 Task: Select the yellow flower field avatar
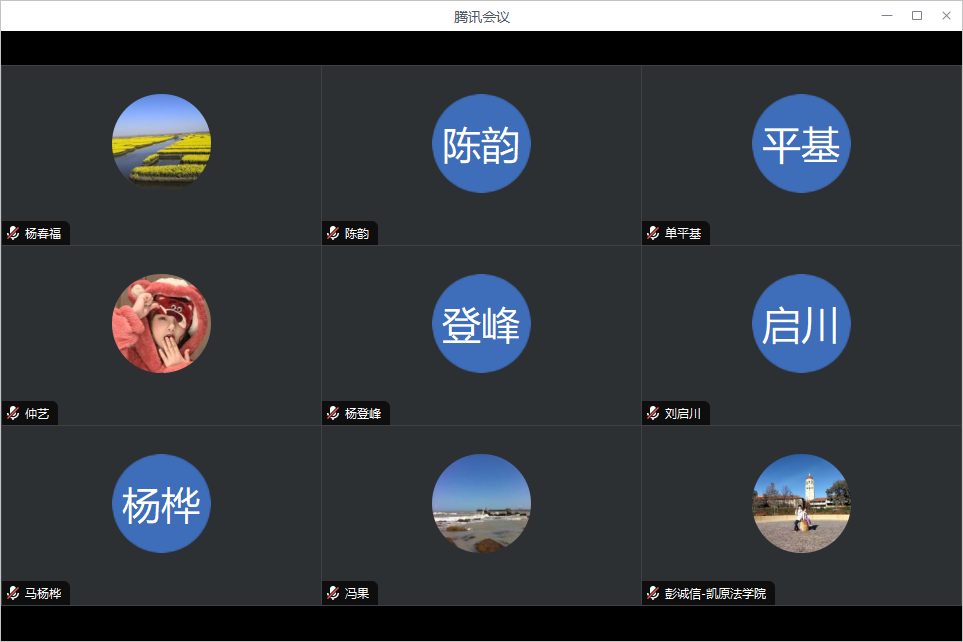click(x=161, y=143)
